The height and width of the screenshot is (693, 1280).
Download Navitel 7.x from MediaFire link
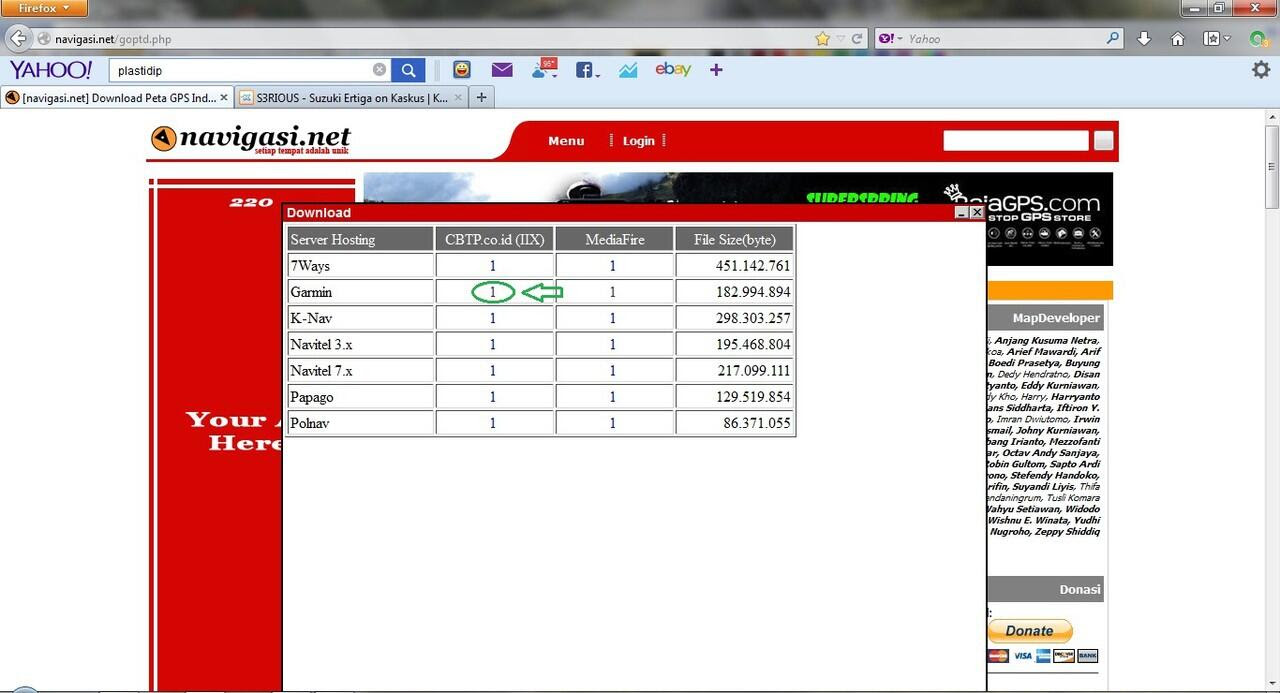coord(613,370)
